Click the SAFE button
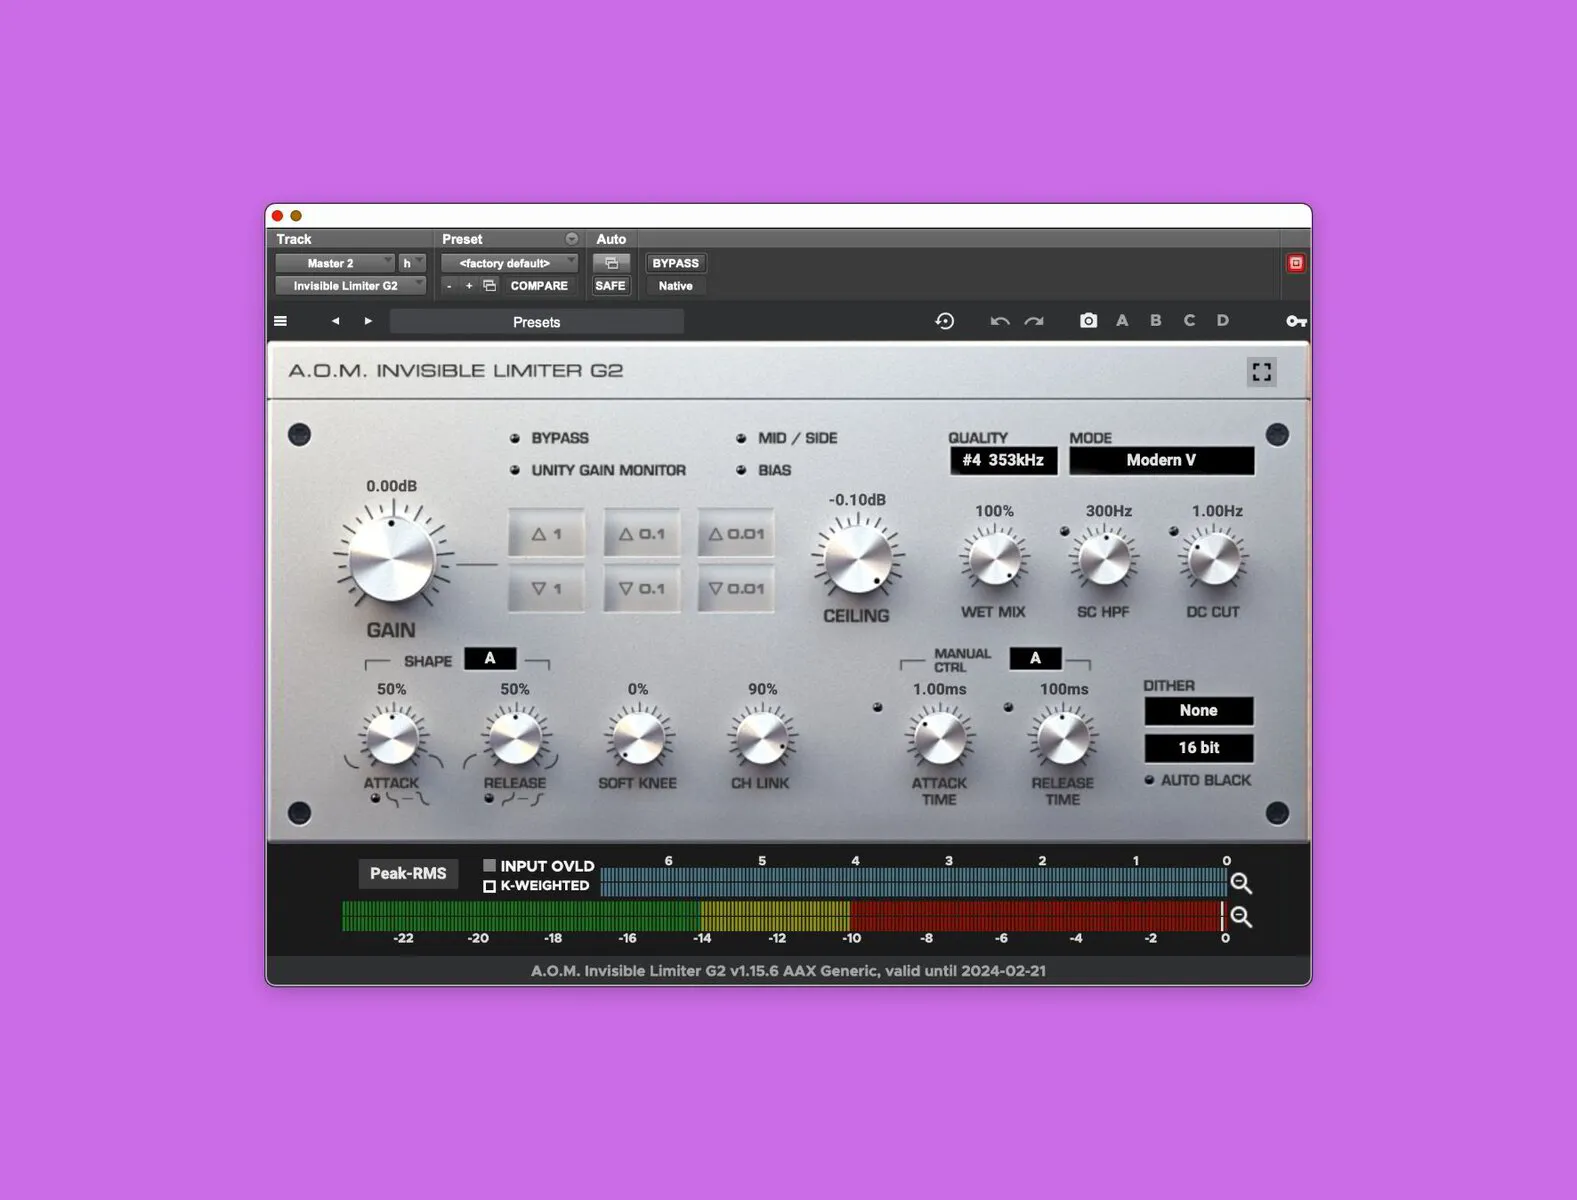The image size is (1577, 1200). tap(610, 286)
